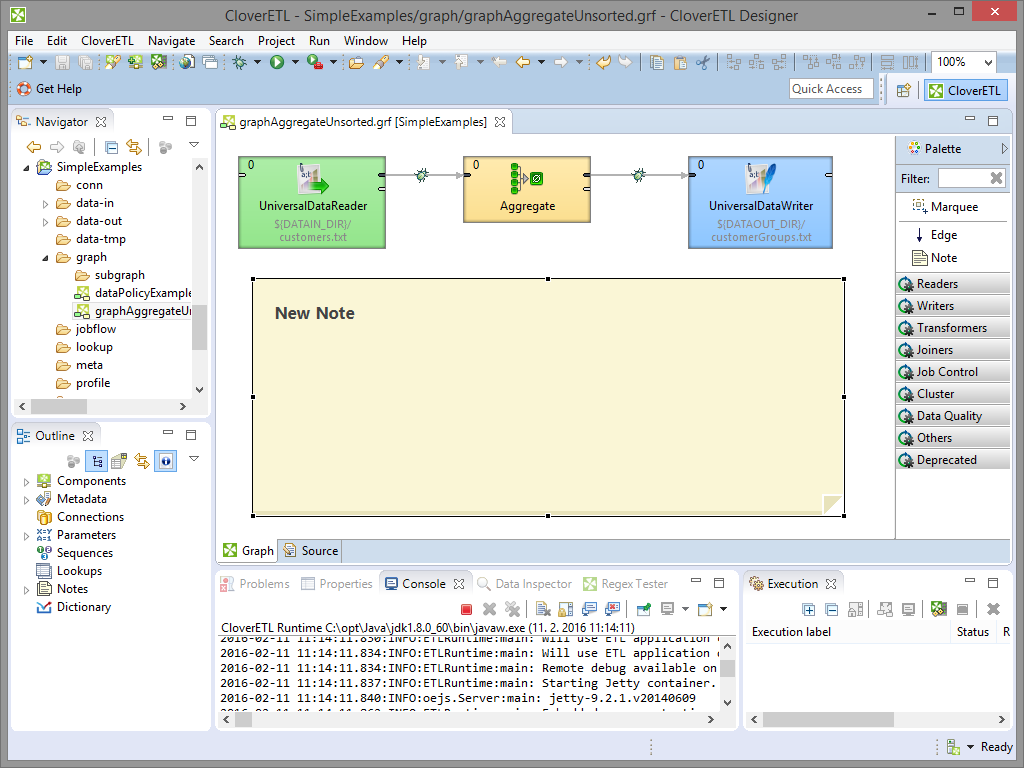Expand the data-in folder in Navigator

[x=46, y=204]
